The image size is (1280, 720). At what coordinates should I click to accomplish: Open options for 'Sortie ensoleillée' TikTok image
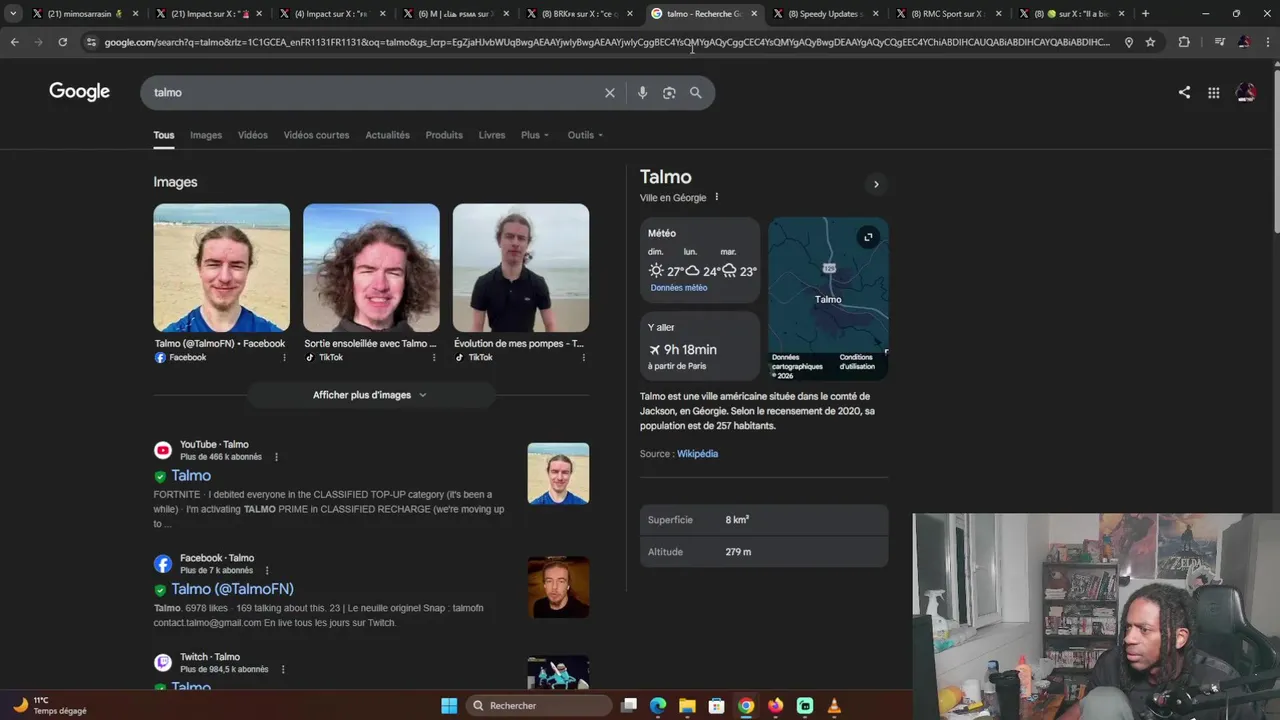[434, 357]
